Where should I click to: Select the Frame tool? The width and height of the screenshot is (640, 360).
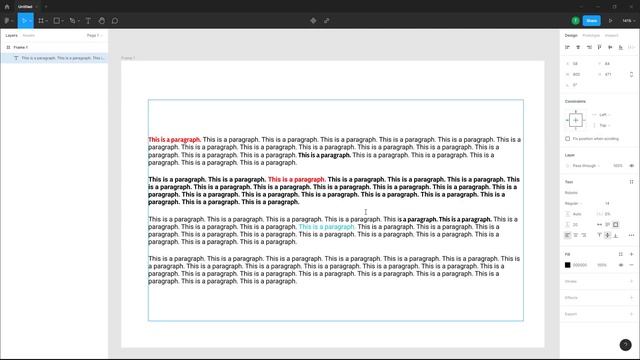(x=41, y=21)
